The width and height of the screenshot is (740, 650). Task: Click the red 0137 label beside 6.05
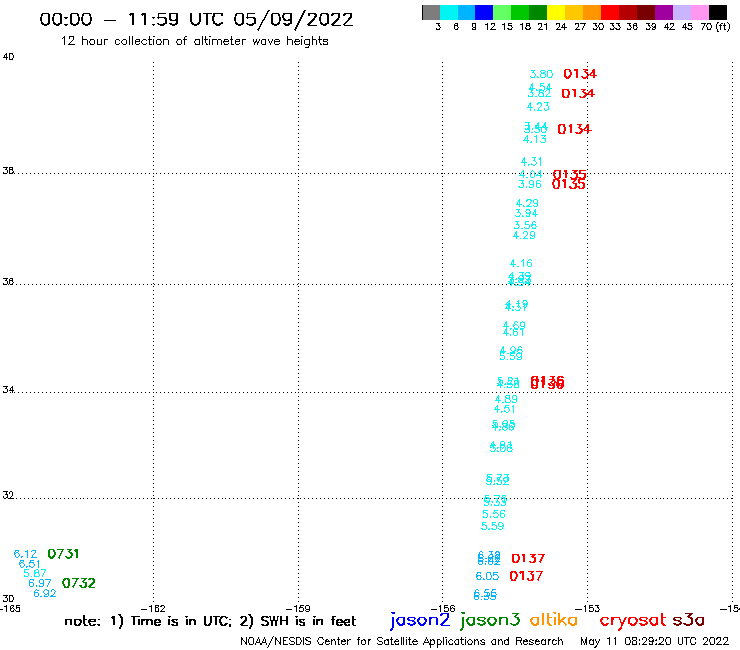[x=526, y=576]
